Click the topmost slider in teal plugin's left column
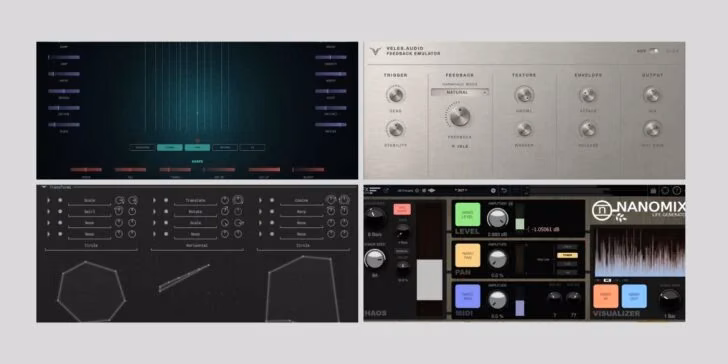 point(64,57)
